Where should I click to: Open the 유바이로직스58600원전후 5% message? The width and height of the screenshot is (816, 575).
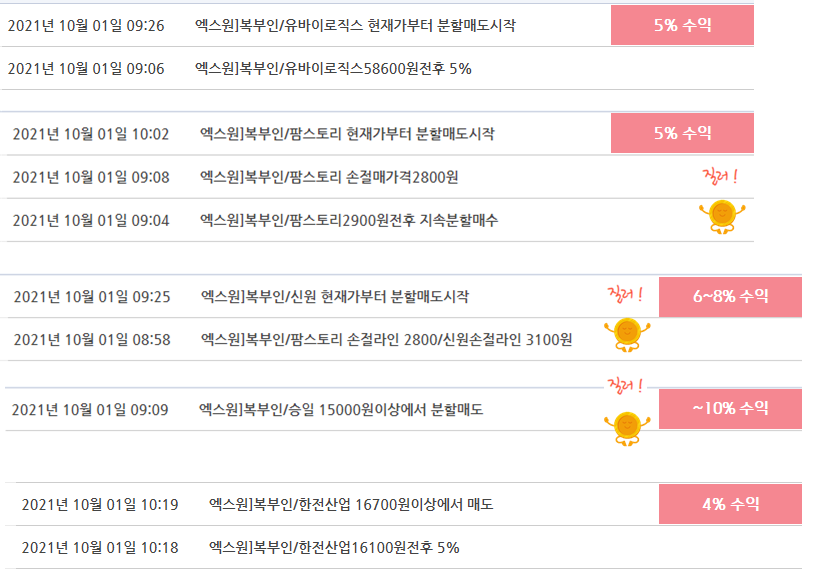333,69
